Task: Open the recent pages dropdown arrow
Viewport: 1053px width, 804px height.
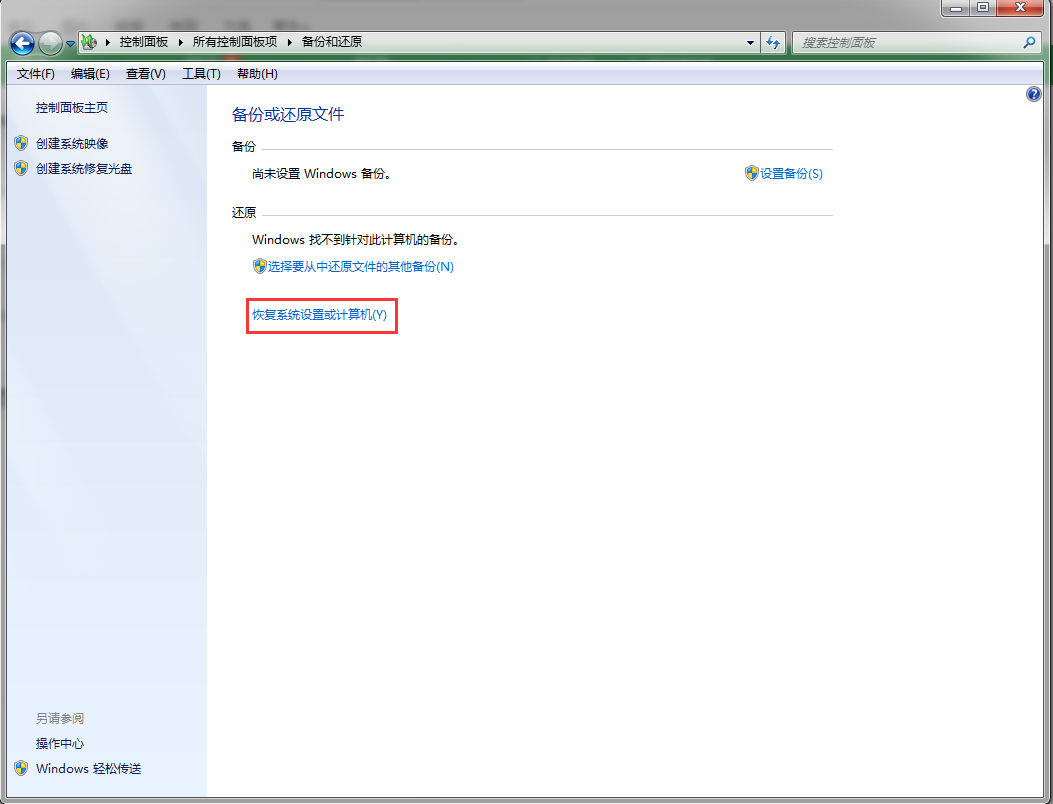Action: 70,44
